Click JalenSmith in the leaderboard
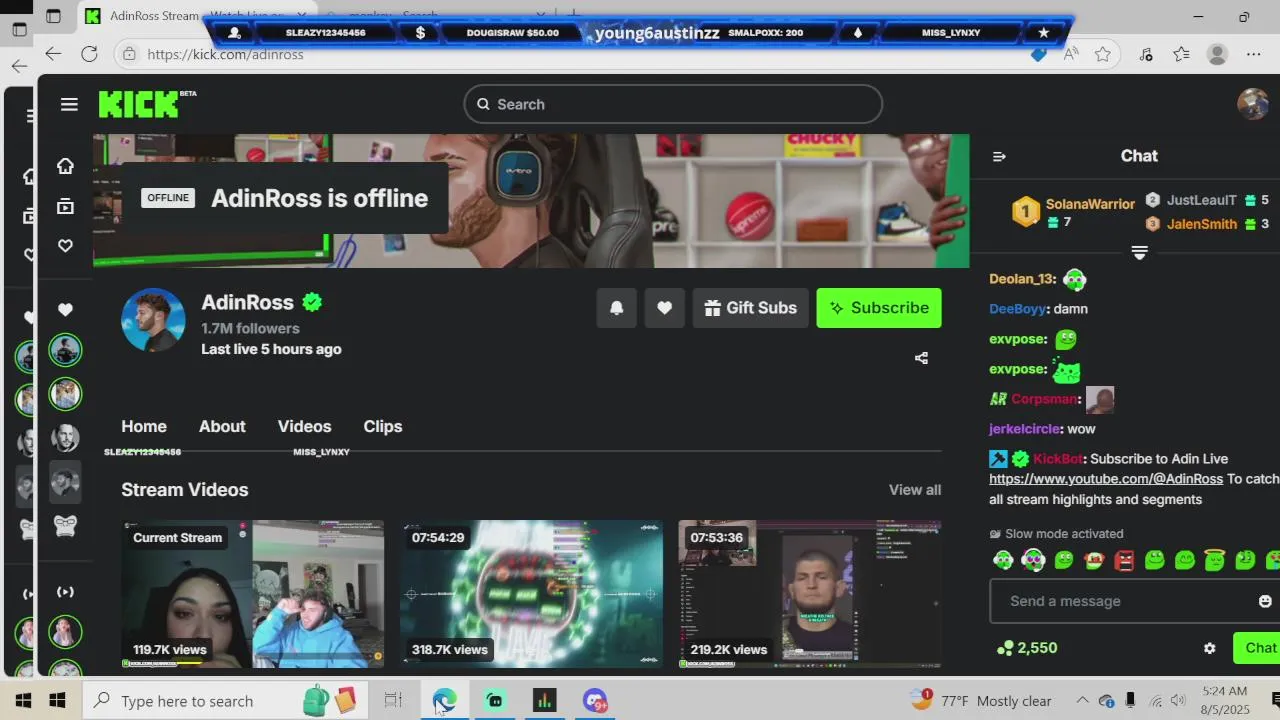 pyautogui.click(x=1202, y=224)
